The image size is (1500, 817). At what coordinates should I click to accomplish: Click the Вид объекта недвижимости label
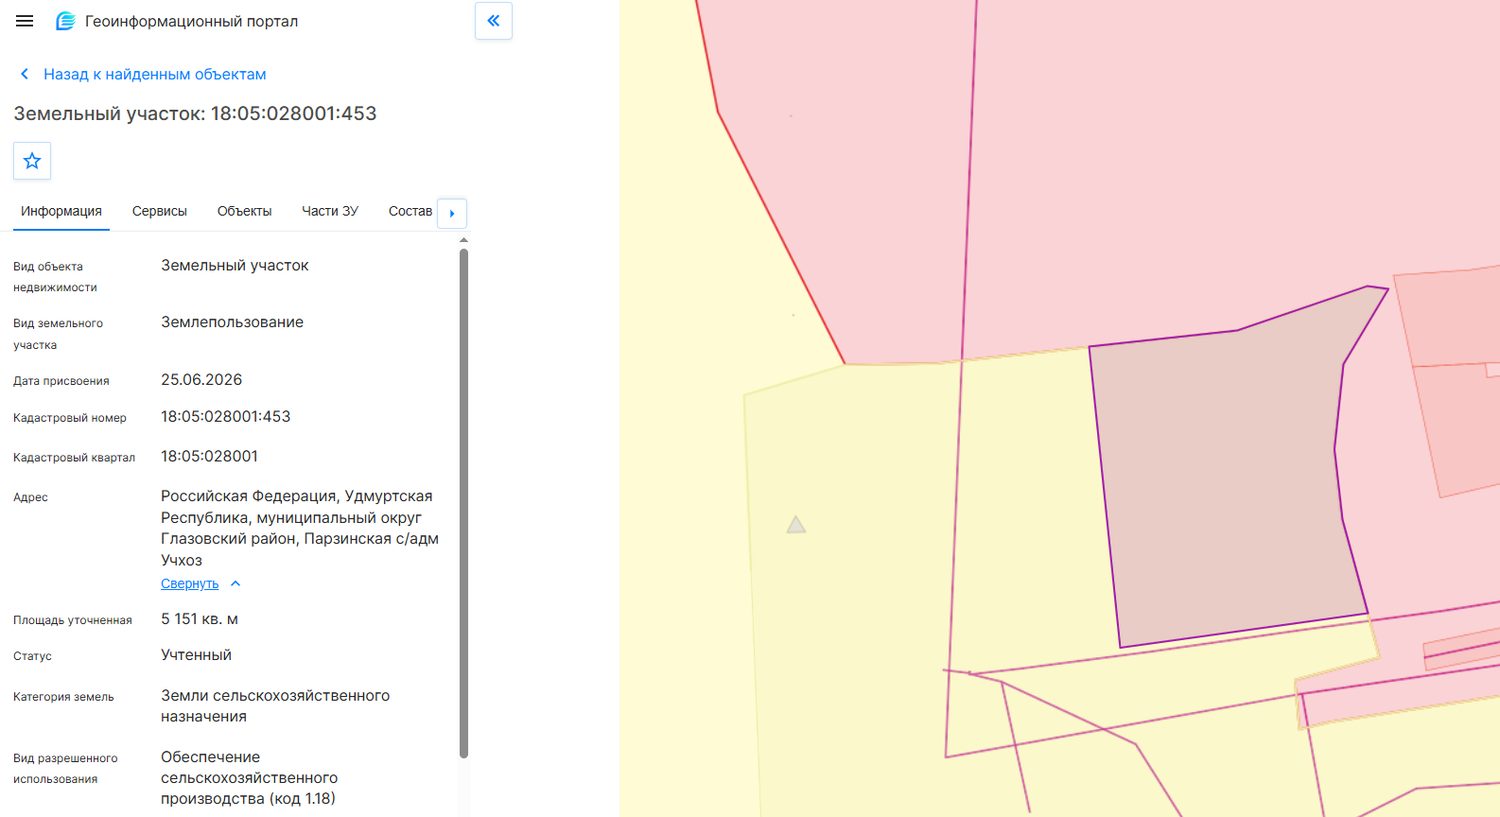tap(55, 277)
